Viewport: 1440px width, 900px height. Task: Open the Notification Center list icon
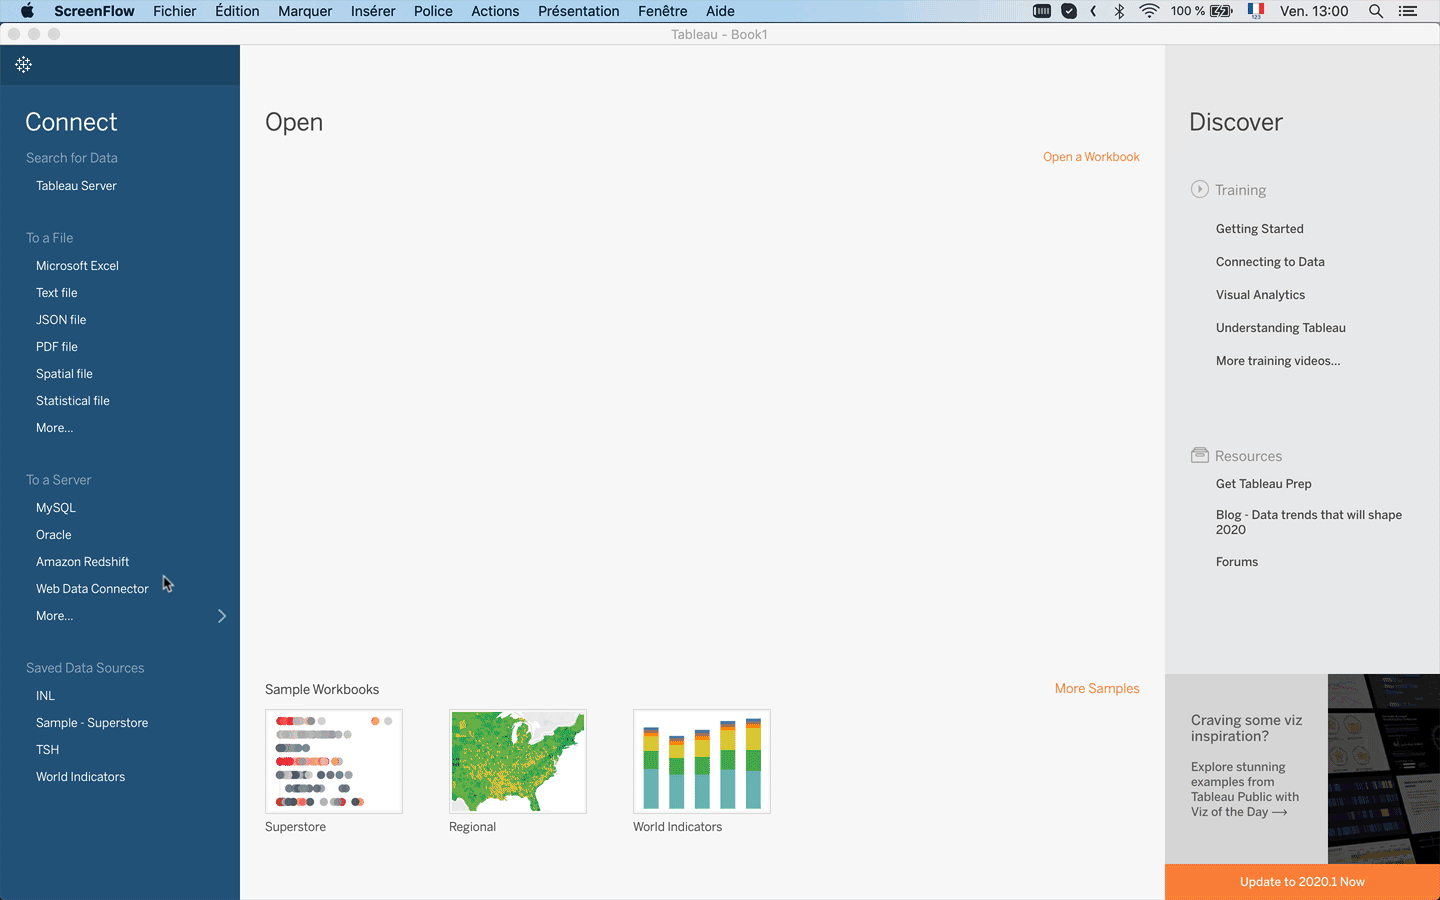pyautogui.click(x=1408, y=11)
